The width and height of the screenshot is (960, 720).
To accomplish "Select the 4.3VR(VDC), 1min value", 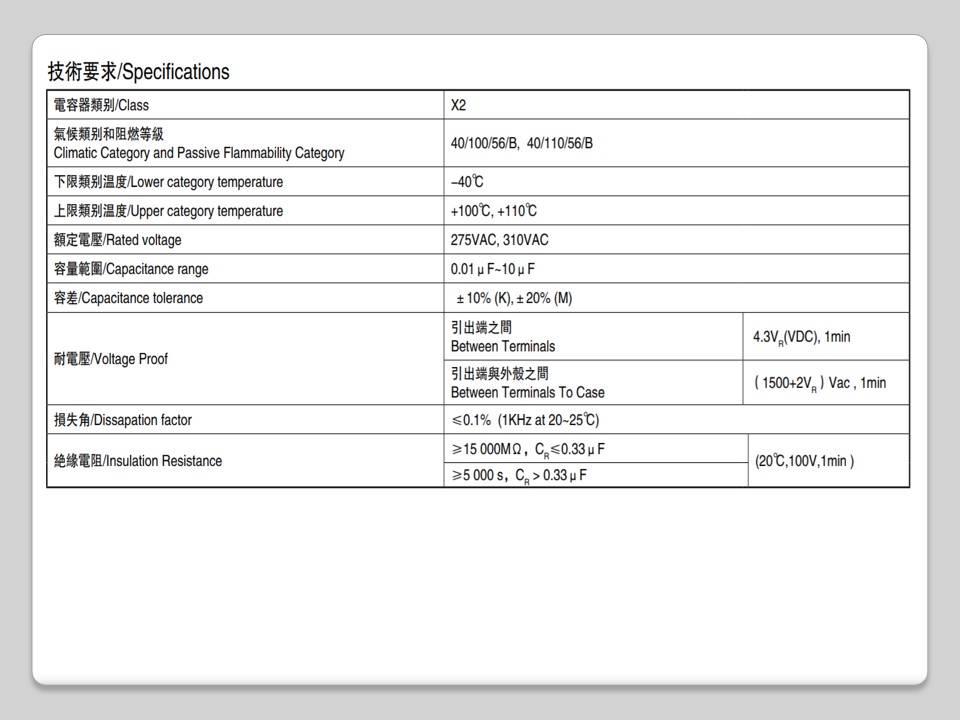I will 801,337.
